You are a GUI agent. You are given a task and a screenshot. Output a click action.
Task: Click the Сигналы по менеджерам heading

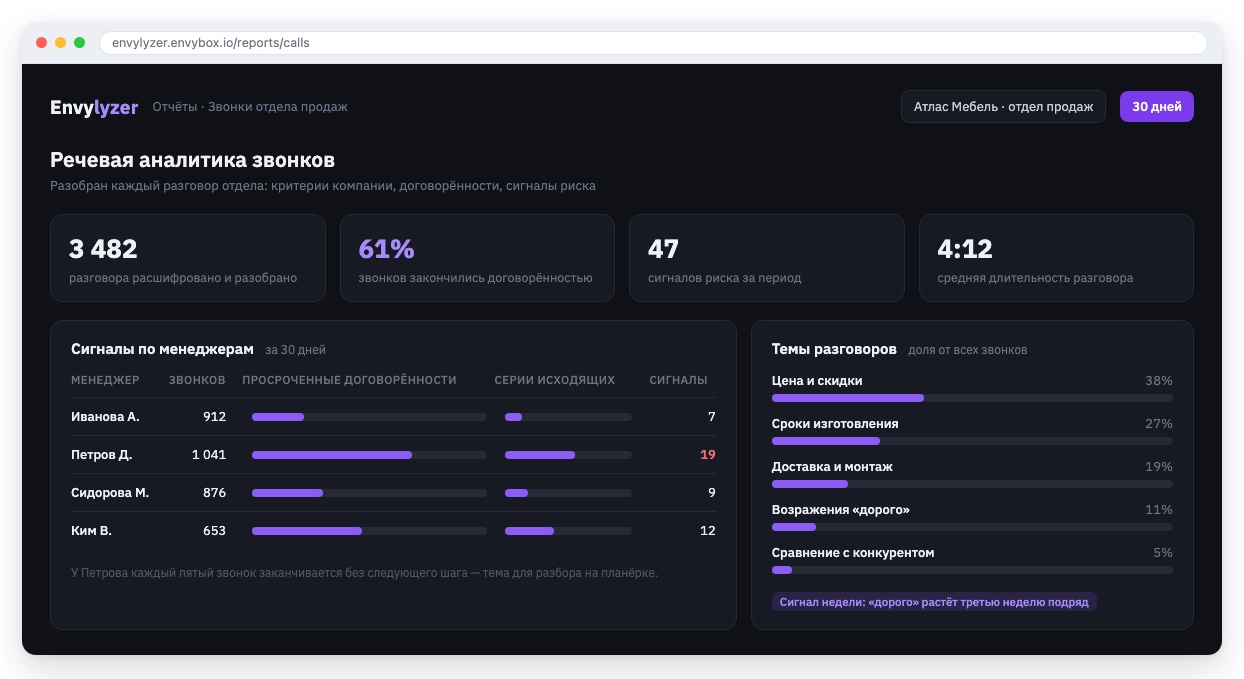click(x=163, y=349)
